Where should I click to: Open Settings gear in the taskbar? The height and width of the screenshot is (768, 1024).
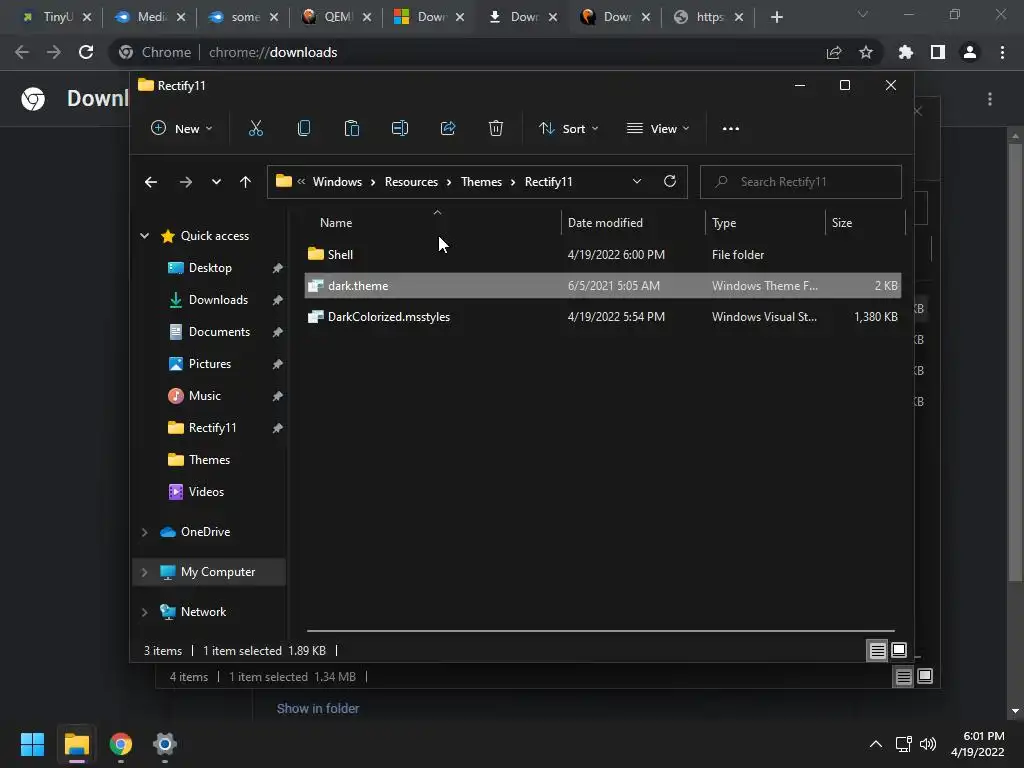click(165, 744)
